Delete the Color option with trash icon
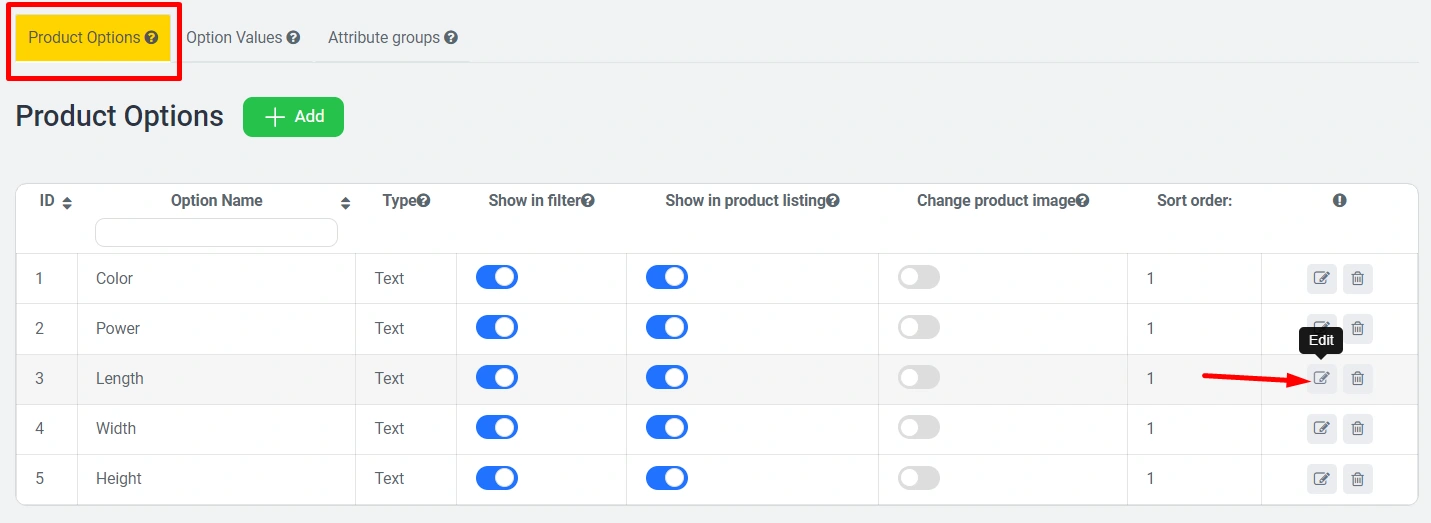 point(1357,279)
